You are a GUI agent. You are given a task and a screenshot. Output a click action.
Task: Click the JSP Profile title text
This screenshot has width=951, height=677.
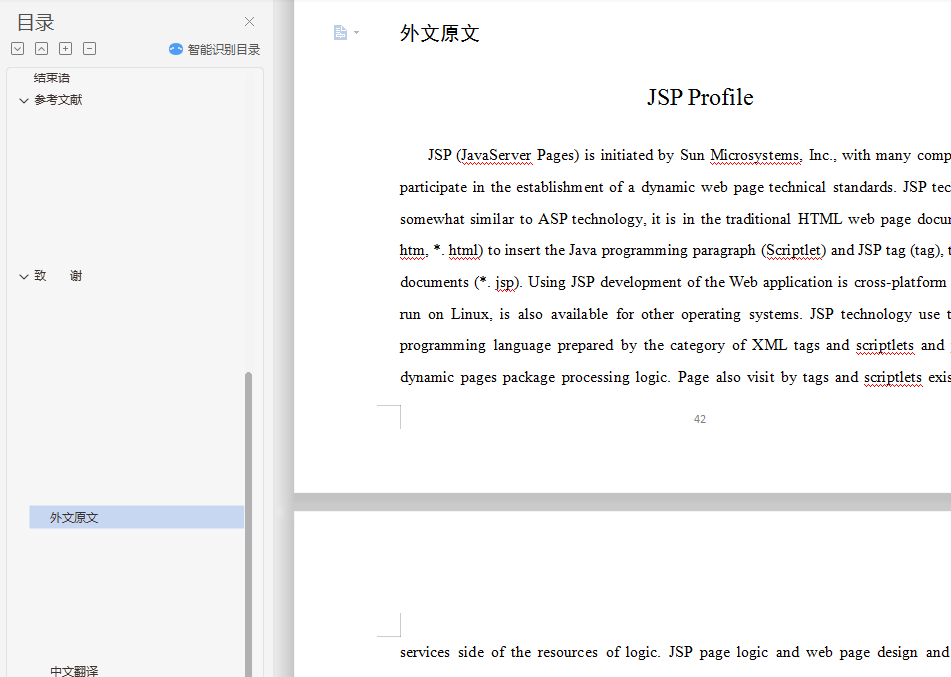pos(700,97)
